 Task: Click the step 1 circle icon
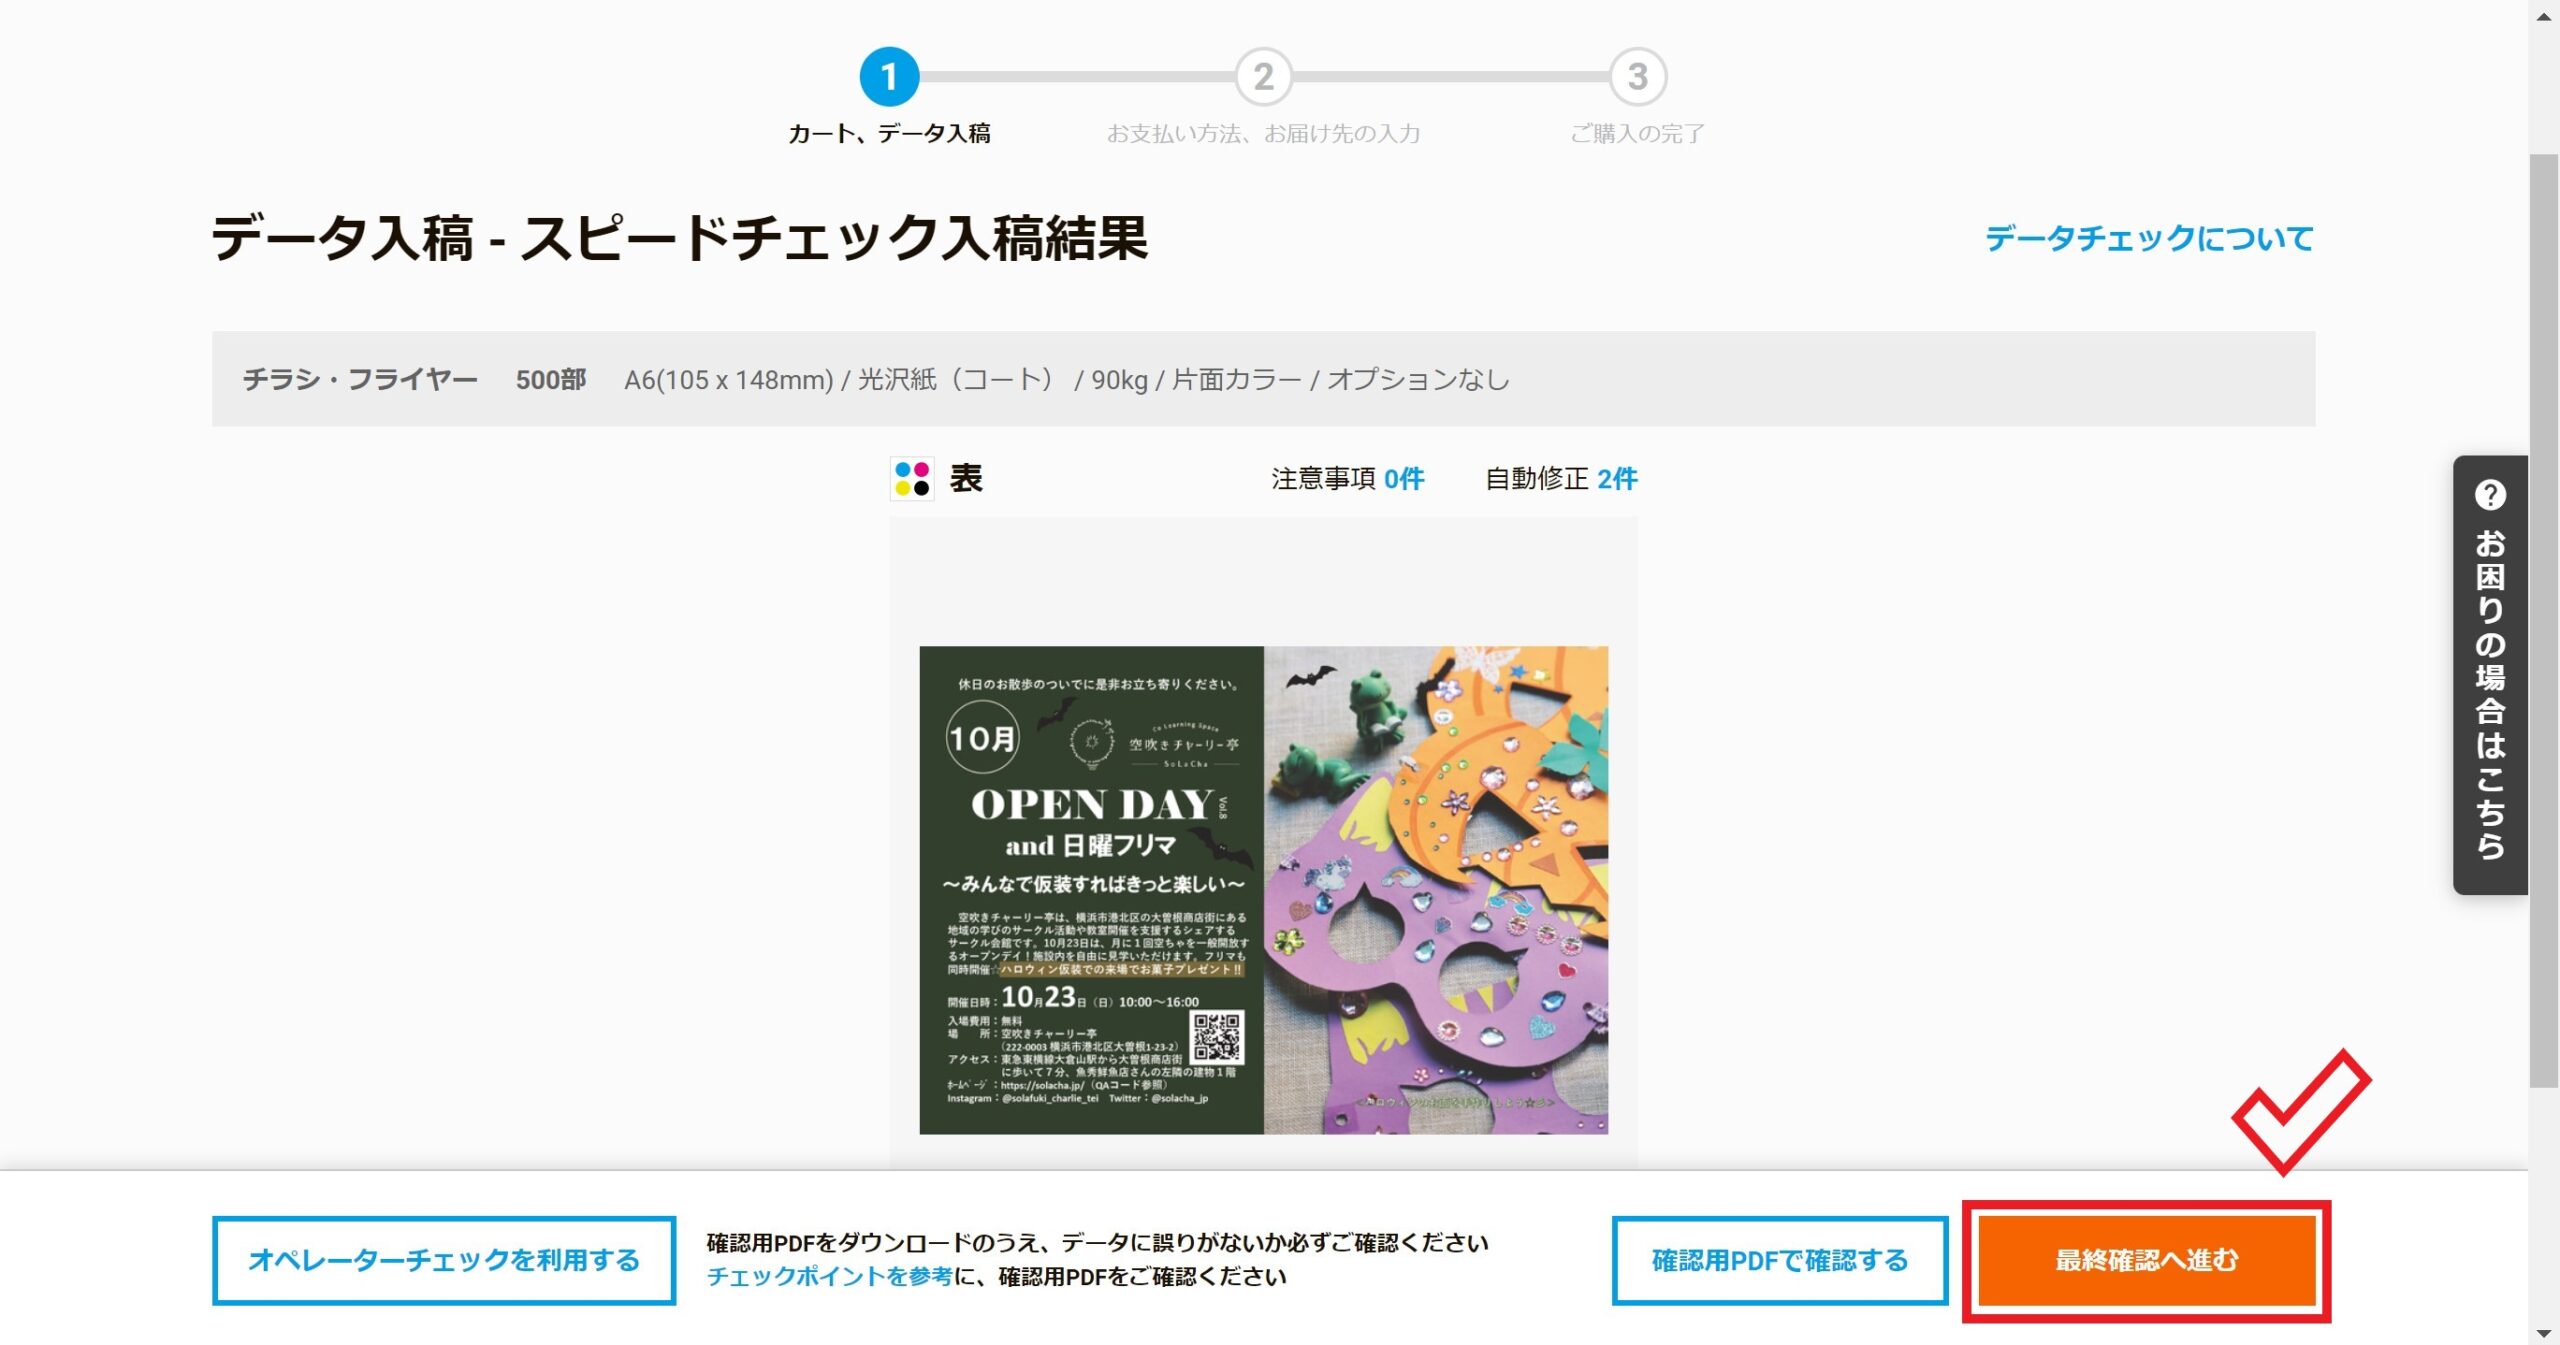[889, 77]
